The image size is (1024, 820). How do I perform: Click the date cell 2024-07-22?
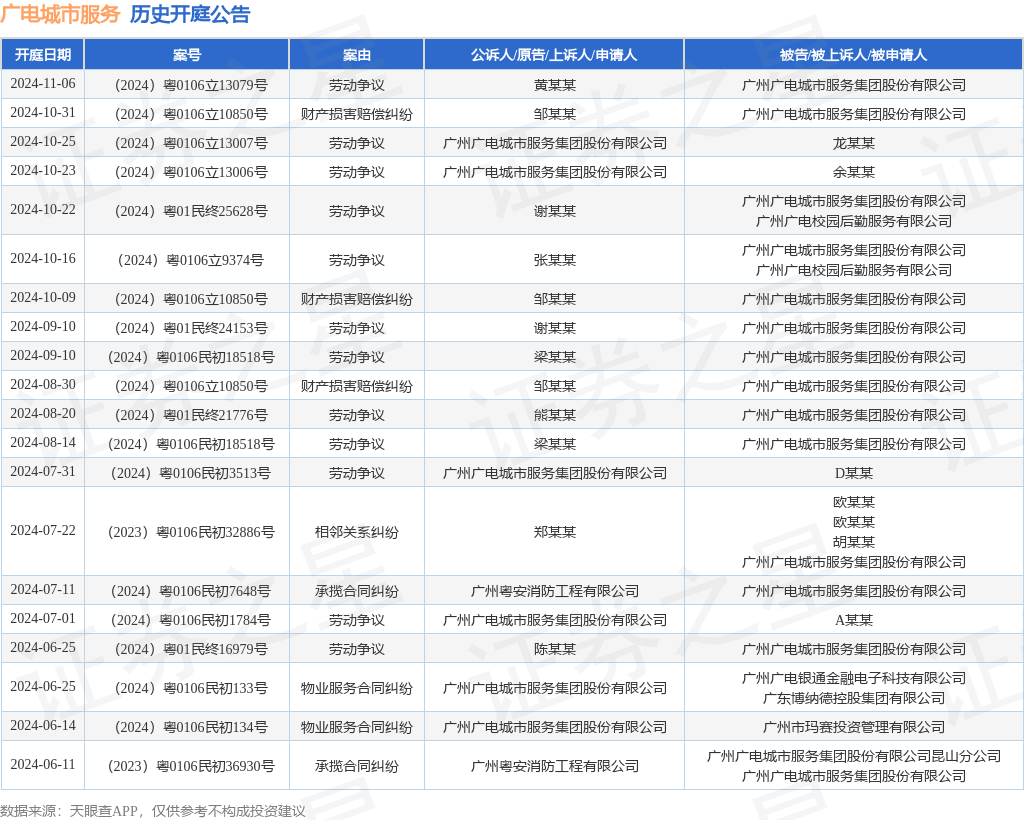click(42, 531)
